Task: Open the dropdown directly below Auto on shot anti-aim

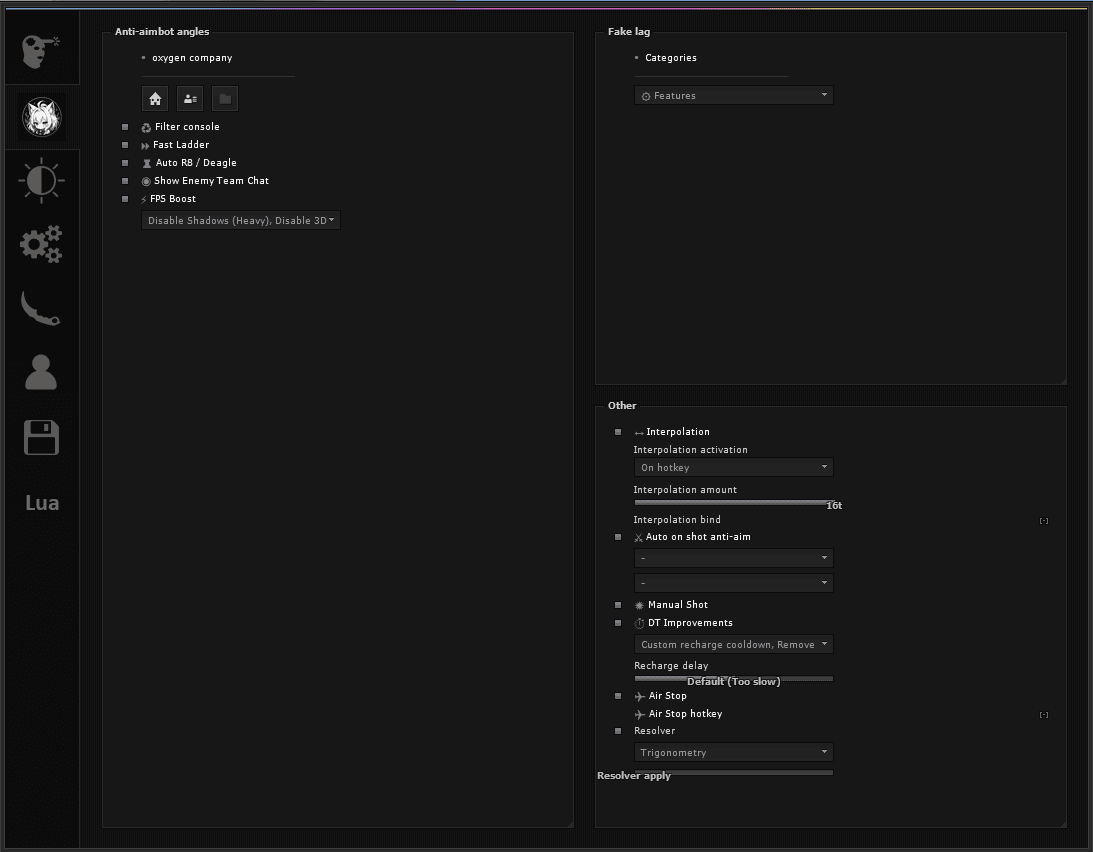Action: click(x=733, y=558)
